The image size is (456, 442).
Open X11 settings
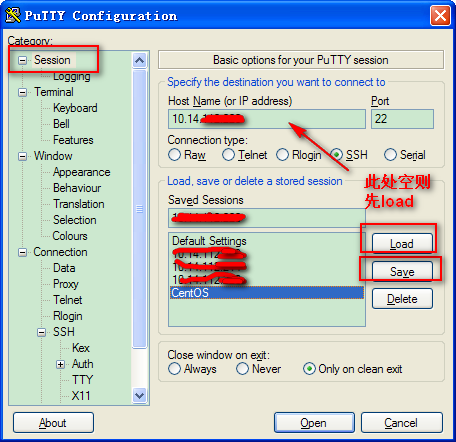pyautogui.click(x=81, y=396)
